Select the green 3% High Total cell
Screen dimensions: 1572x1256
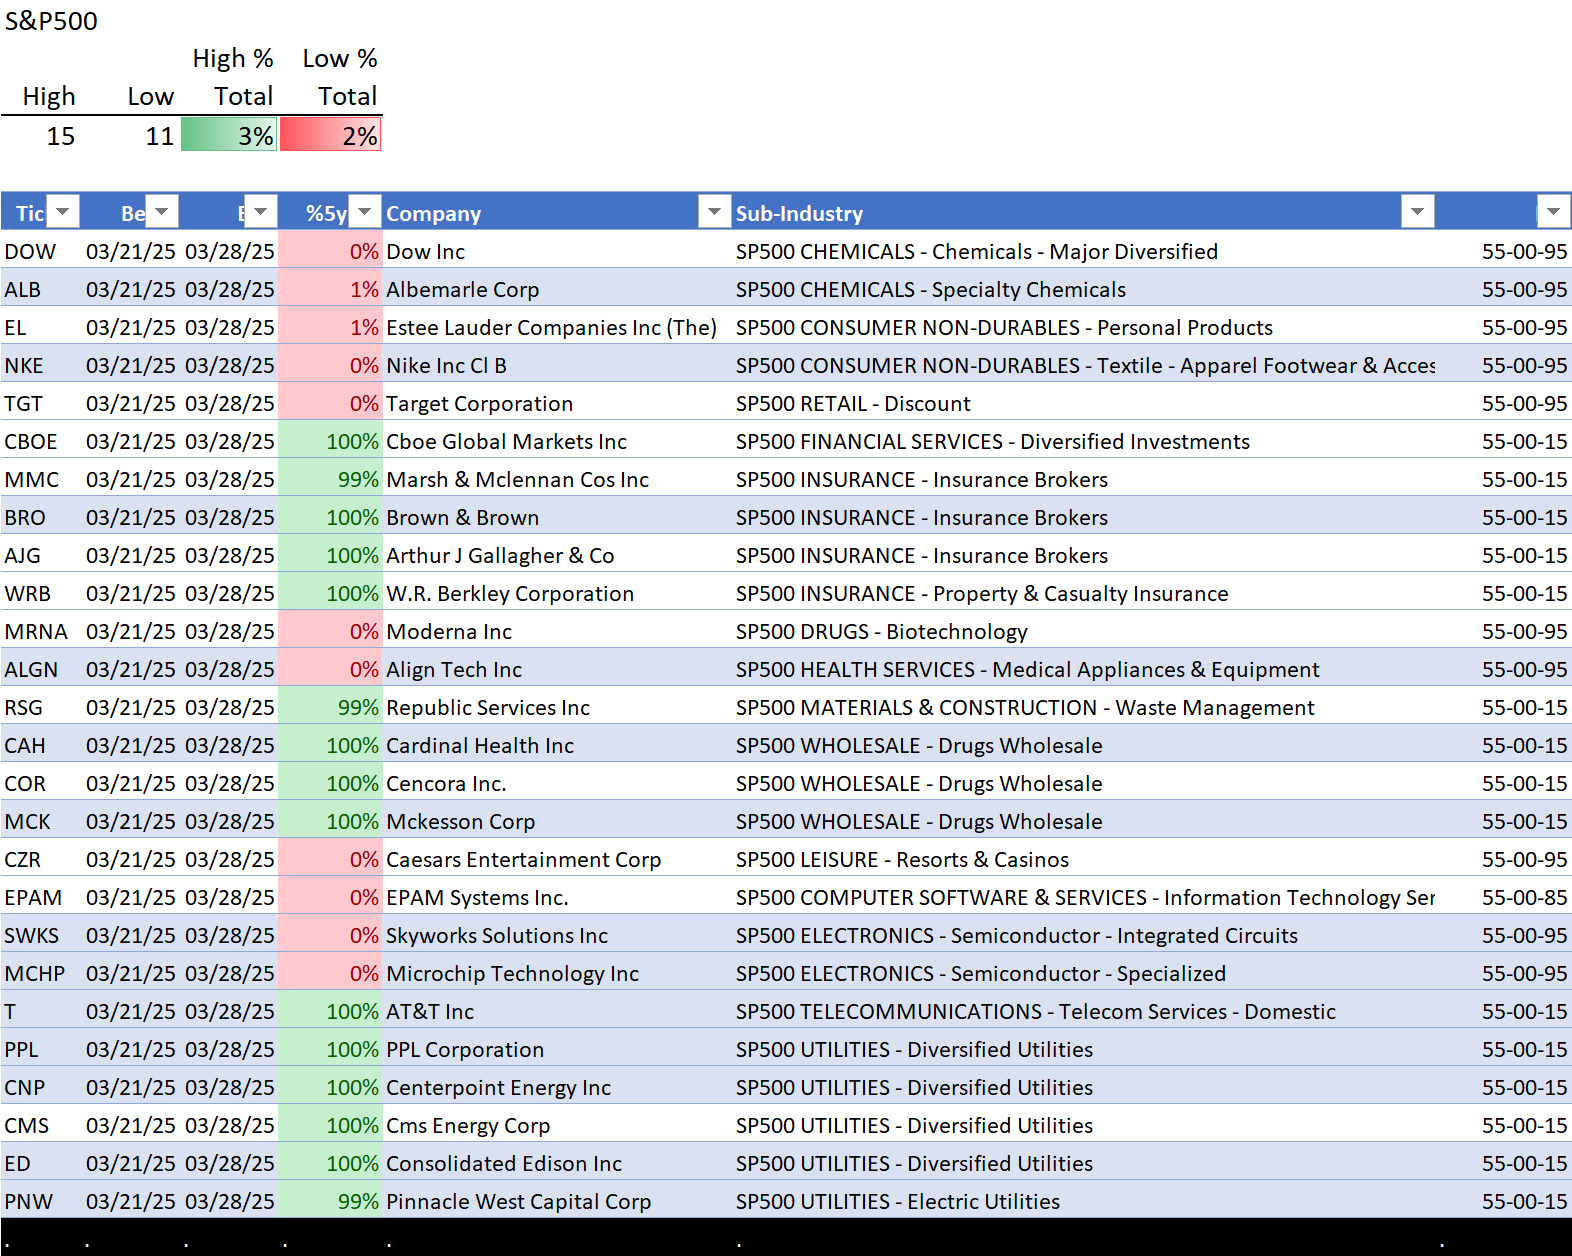point(229,135)
